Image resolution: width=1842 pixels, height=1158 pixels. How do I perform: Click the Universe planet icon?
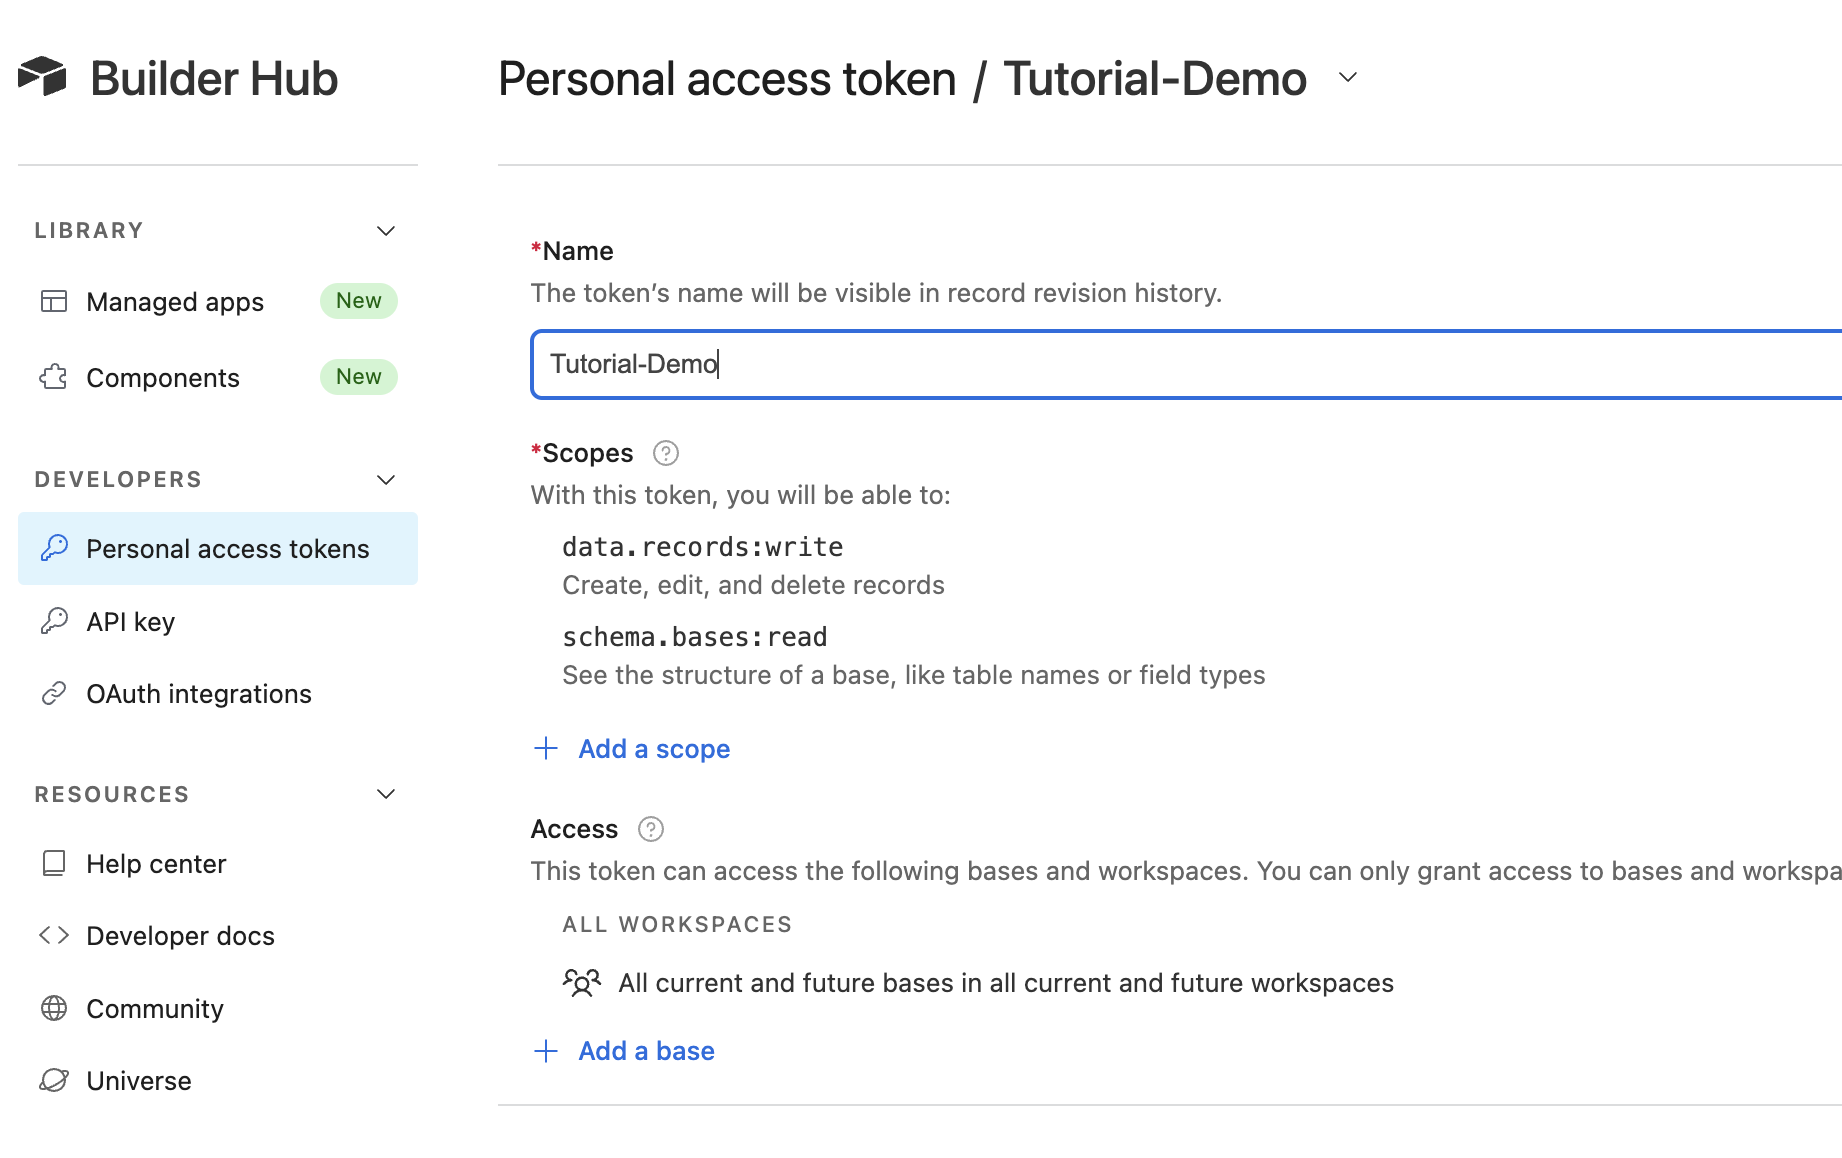(55, 1080)
